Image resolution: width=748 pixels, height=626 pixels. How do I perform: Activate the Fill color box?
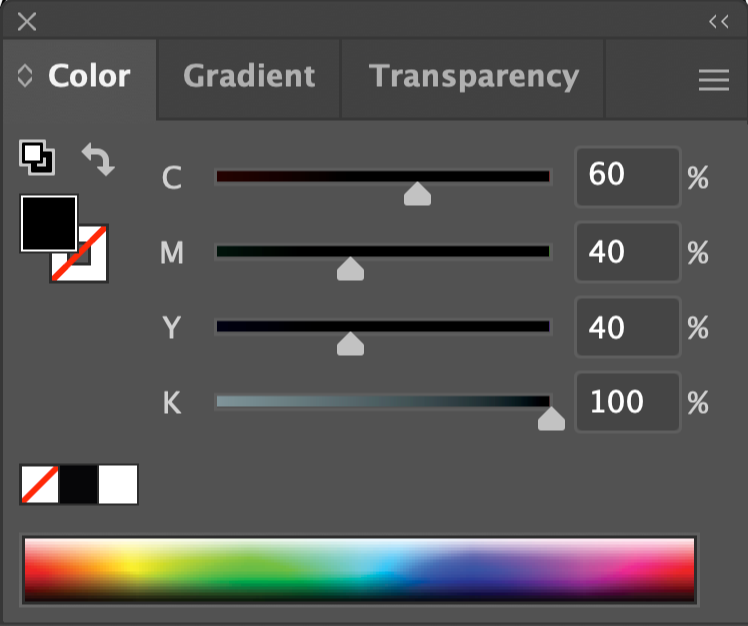pos(49,223)
